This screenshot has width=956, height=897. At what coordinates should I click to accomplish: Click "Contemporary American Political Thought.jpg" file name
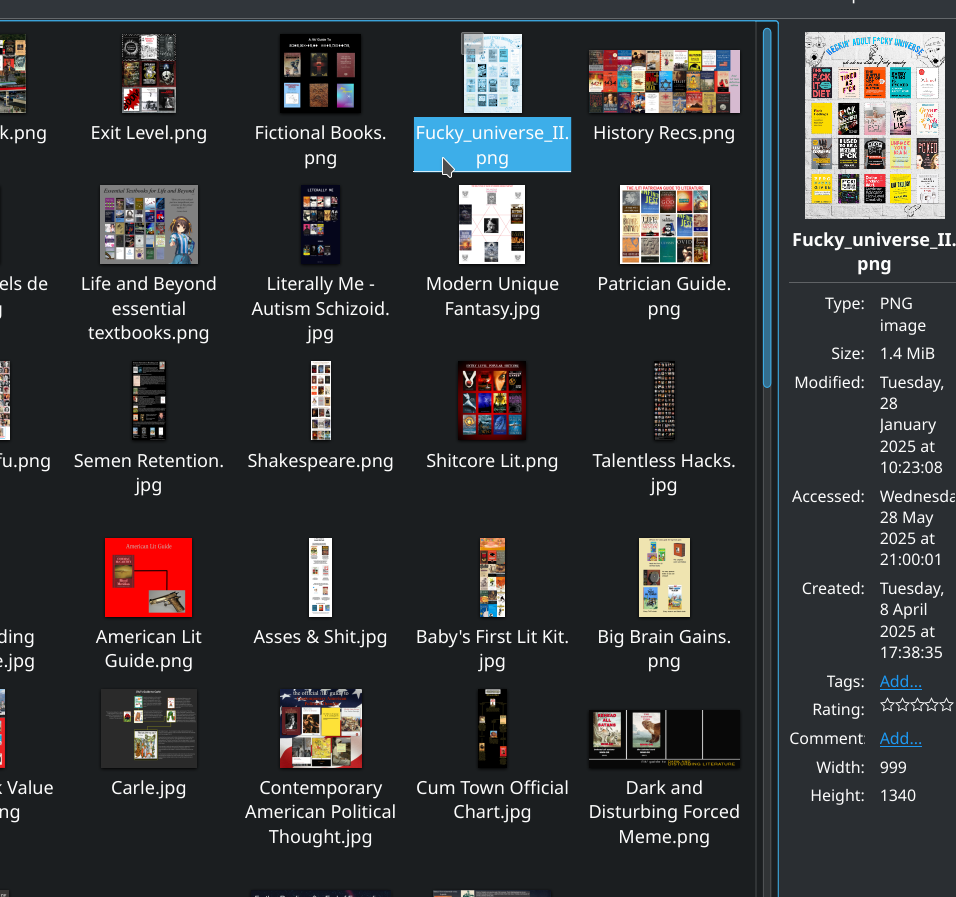click(320, 812)
